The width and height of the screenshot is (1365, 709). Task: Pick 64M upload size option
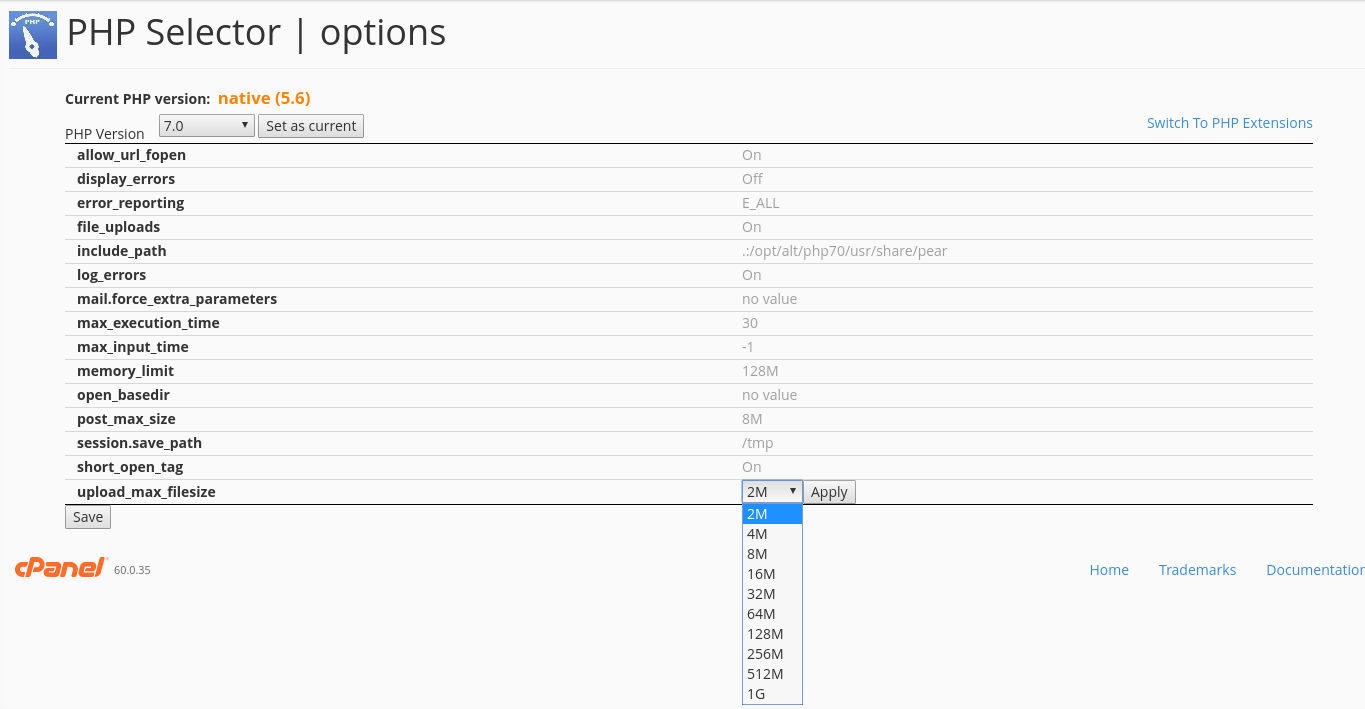772,614
